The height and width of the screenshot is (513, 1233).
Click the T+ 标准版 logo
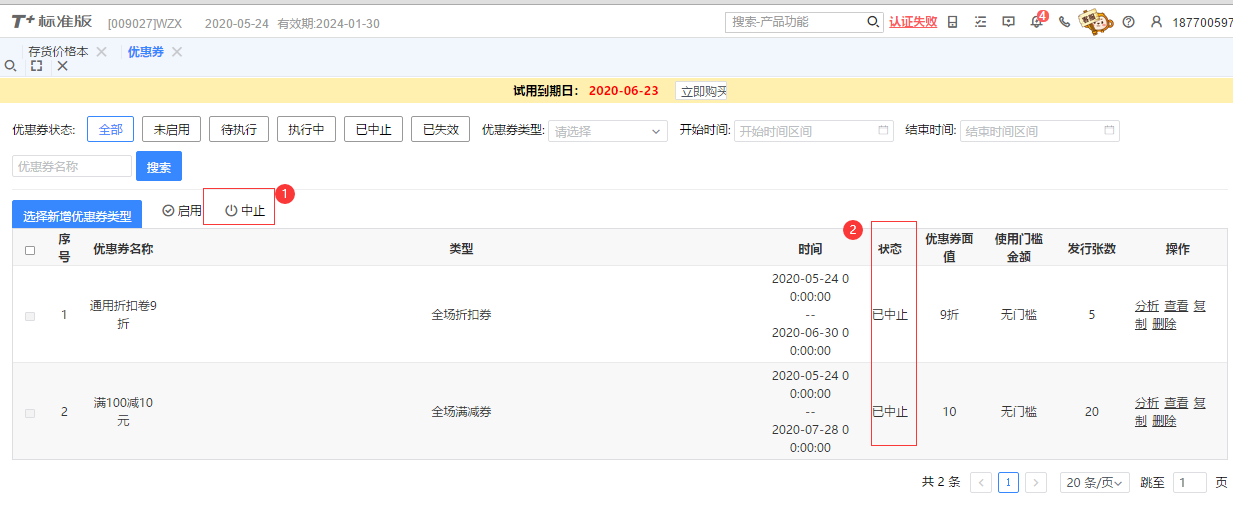[x=52, y=22]
